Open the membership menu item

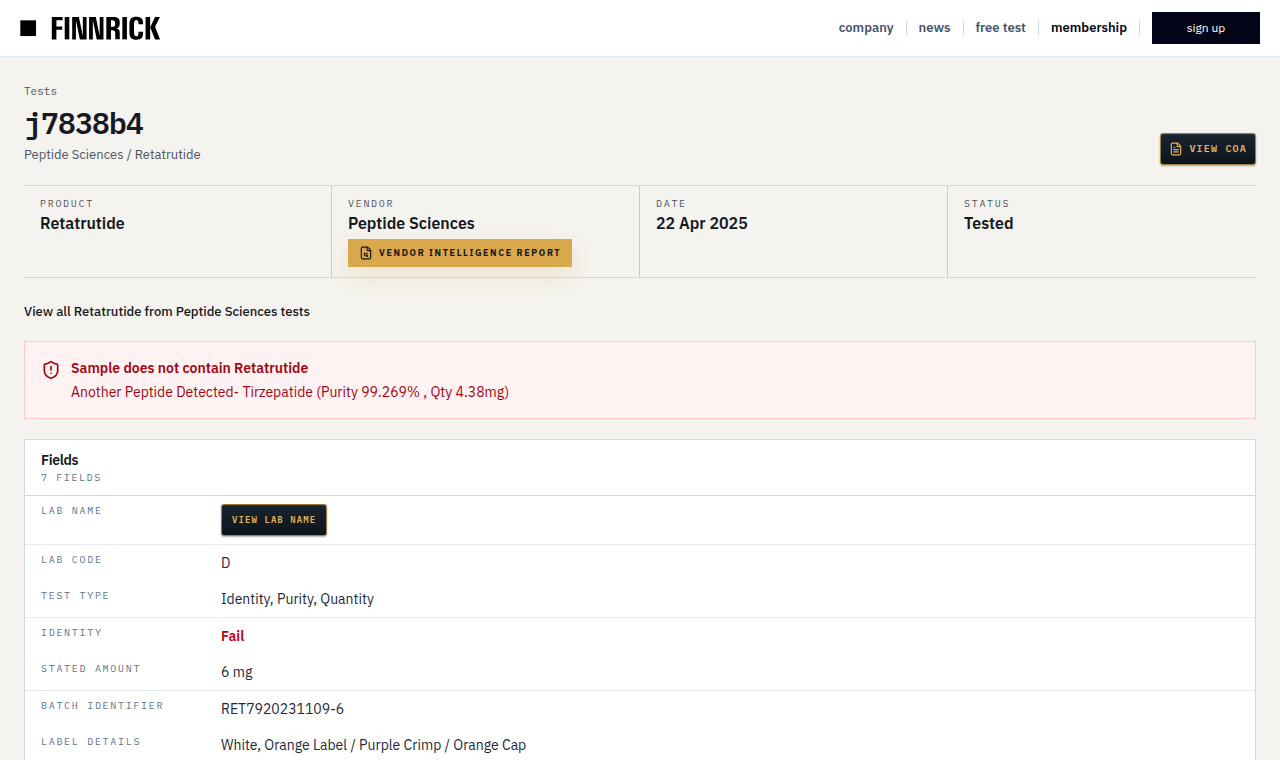coord(1089,28)
